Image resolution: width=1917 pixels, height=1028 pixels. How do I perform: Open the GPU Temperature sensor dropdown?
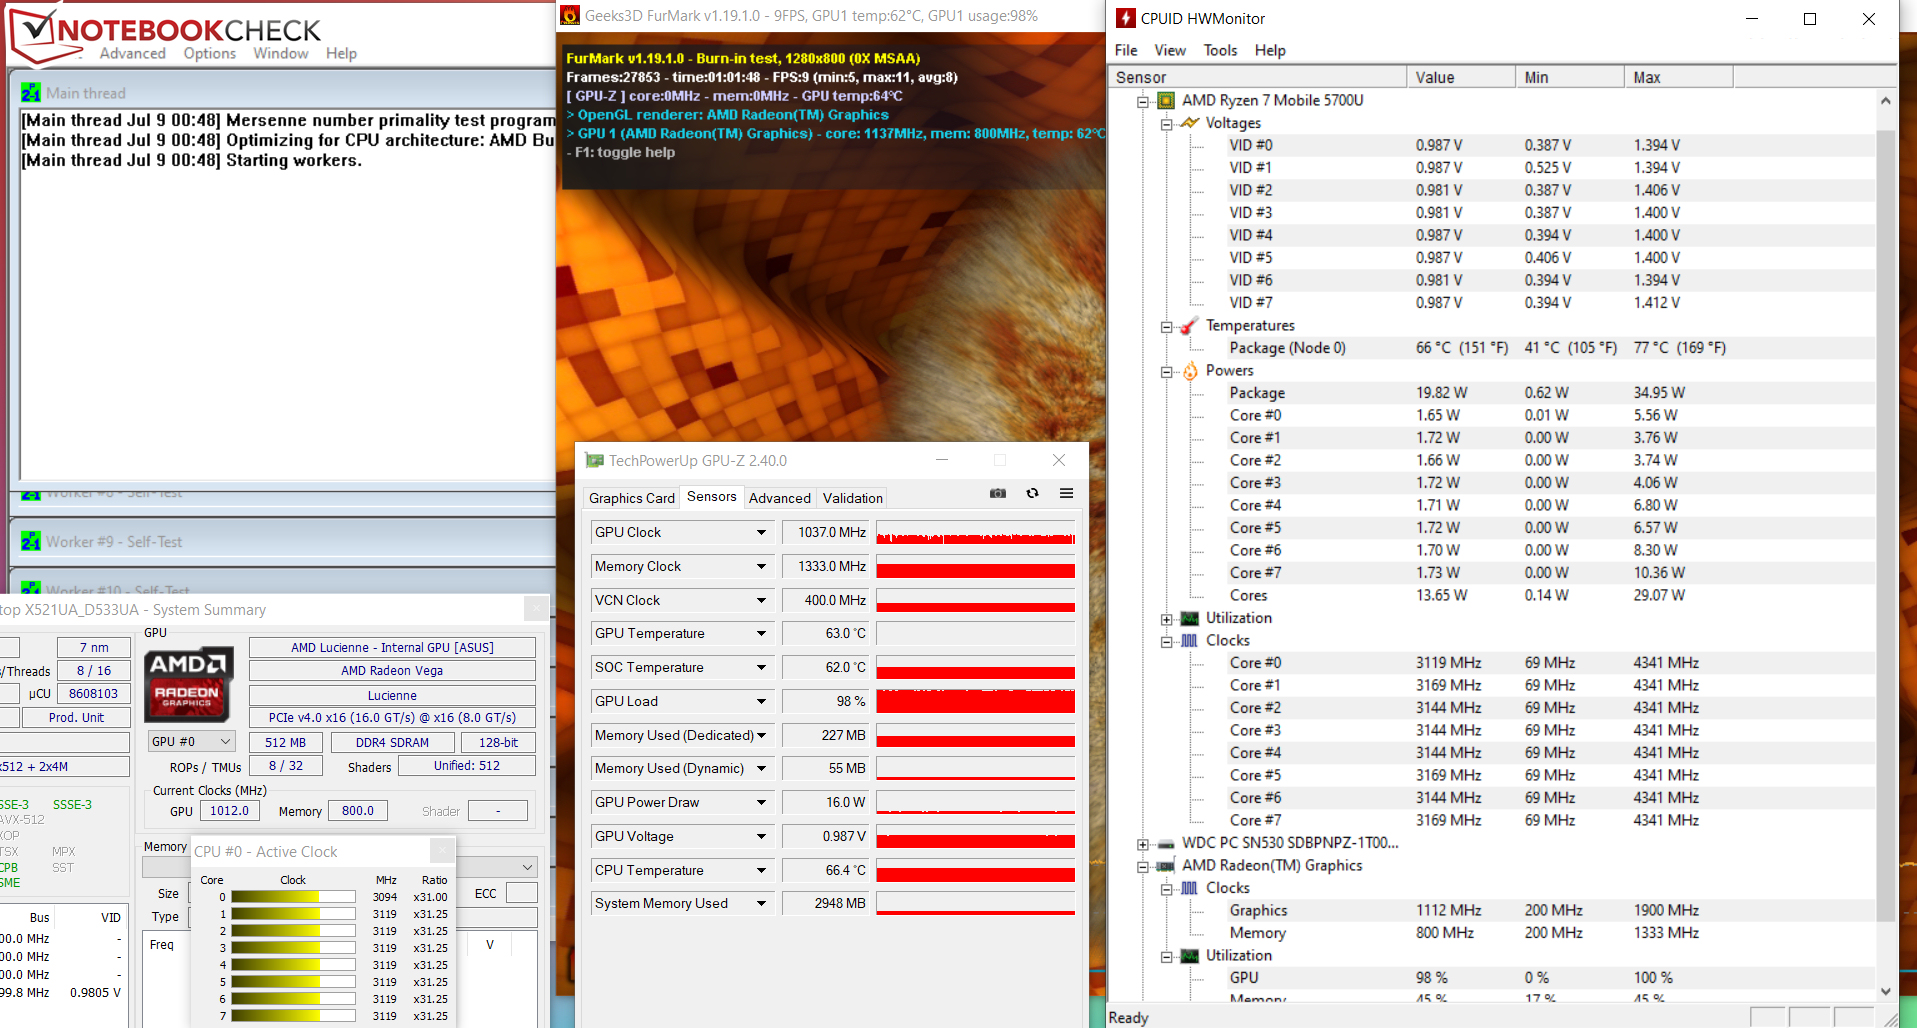click(x=761, y=633)
